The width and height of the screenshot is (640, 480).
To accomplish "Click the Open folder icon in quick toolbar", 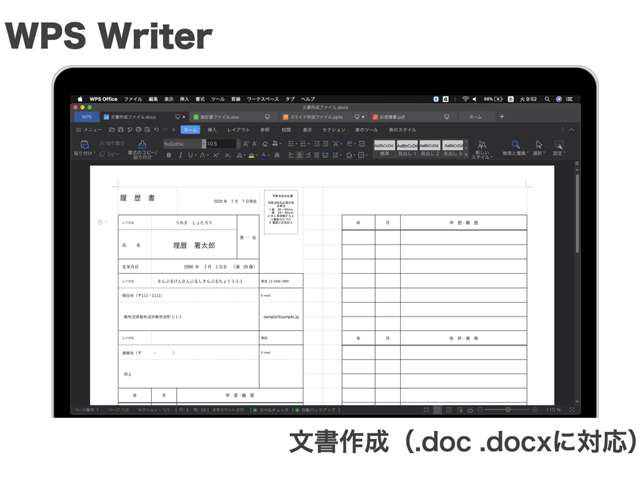I will [111, 130].
